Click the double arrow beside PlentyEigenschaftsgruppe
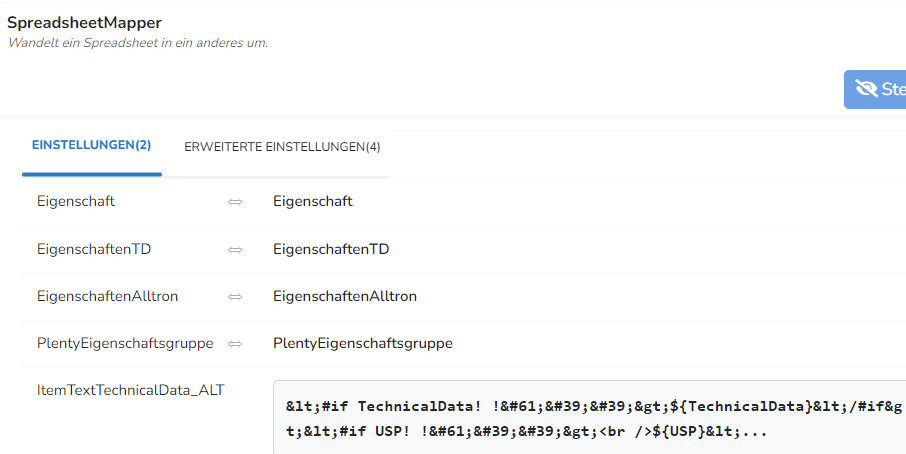Viewport: 906px width, 454px height. pyautogui.click(x=235, y=344)
